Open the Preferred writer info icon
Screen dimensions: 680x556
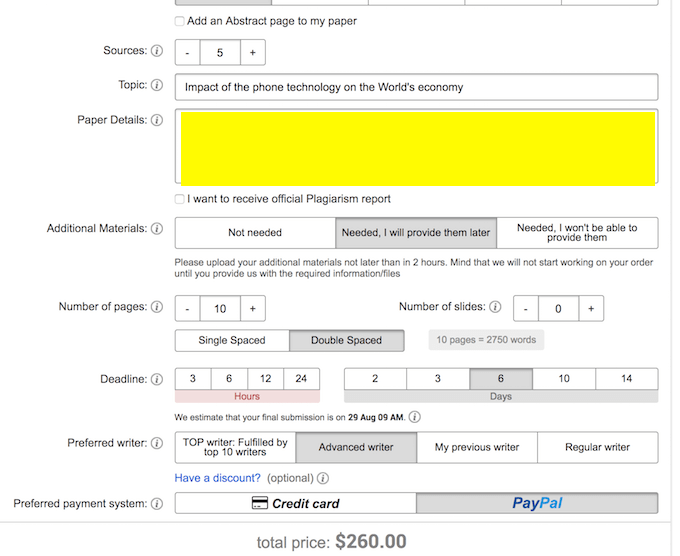157,443
